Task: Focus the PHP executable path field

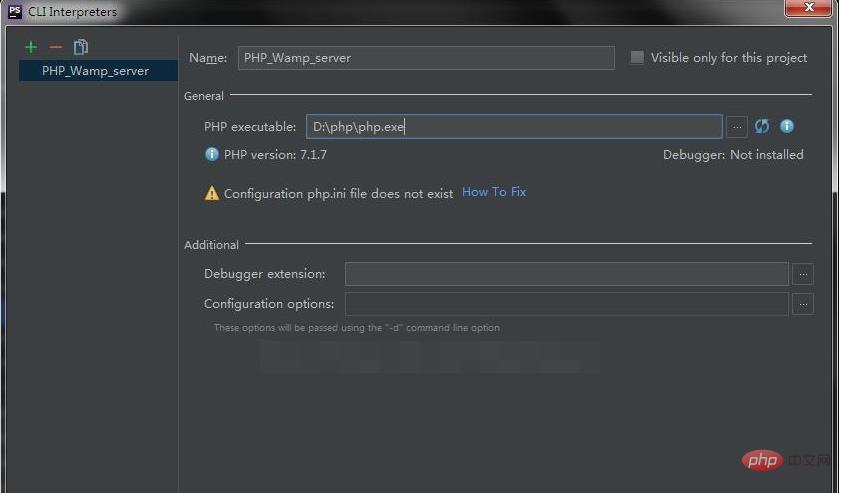Action: point(513,127)
